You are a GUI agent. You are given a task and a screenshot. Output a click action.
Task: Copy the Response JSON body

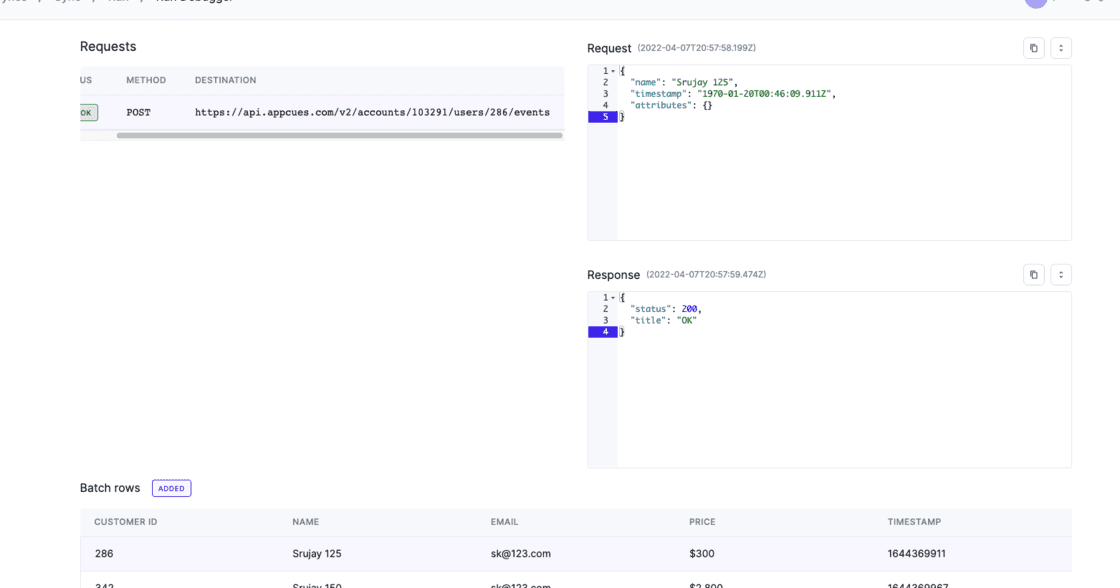[x=1034, y=273]
